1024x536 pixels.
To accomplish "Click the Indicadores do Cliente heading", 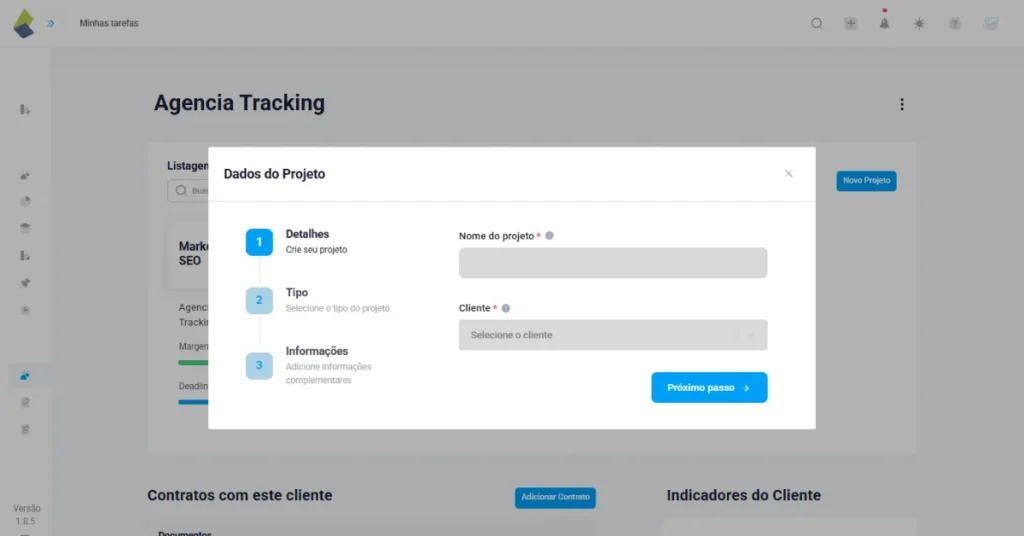I will point(743,496).
